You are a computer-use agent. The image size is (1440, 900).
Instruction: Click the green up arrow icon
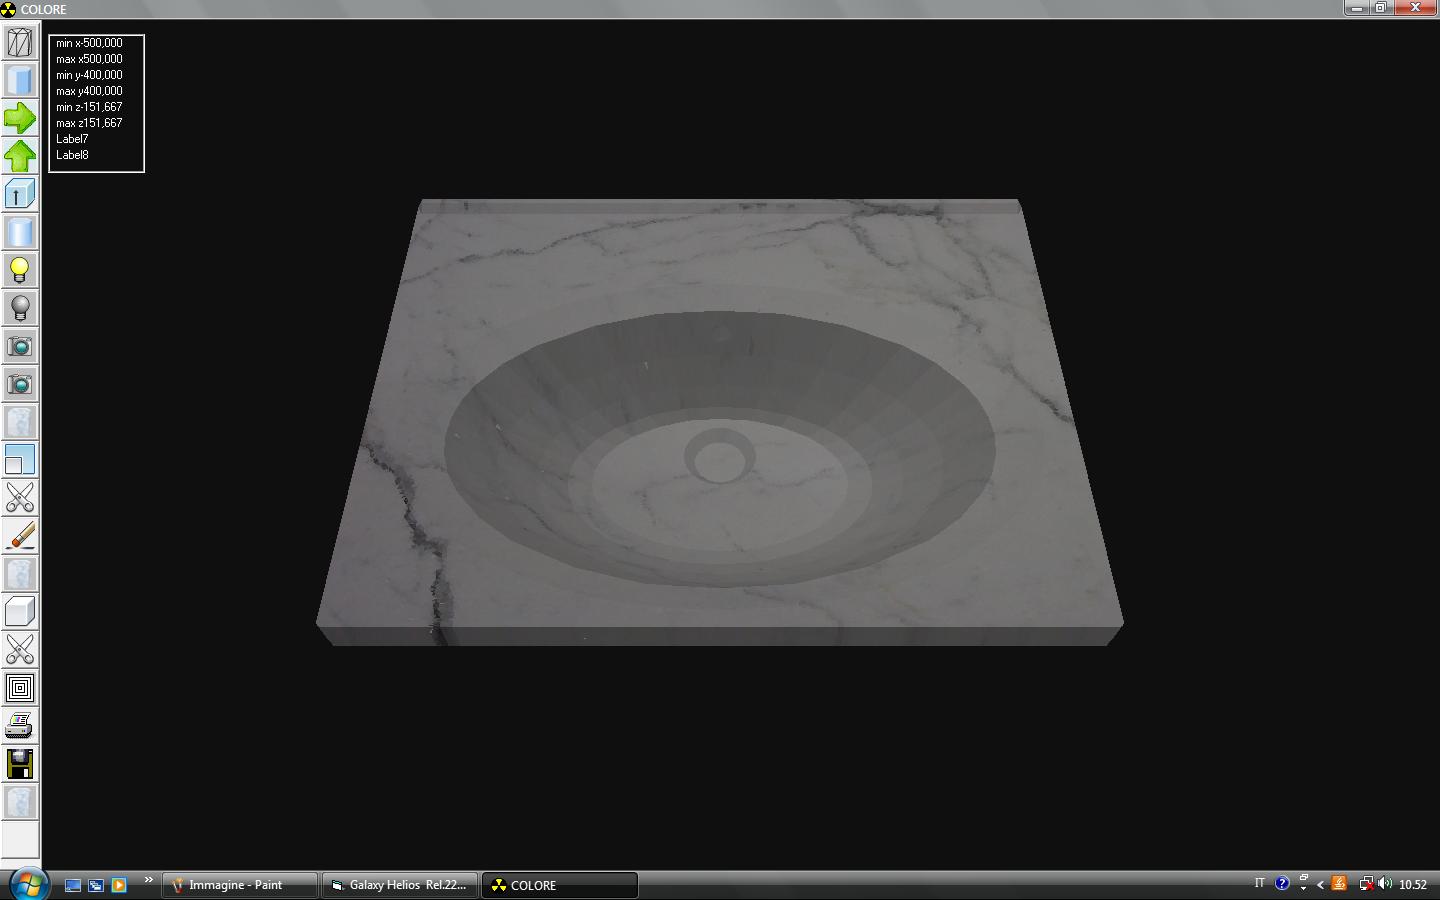tap(20, 156)
